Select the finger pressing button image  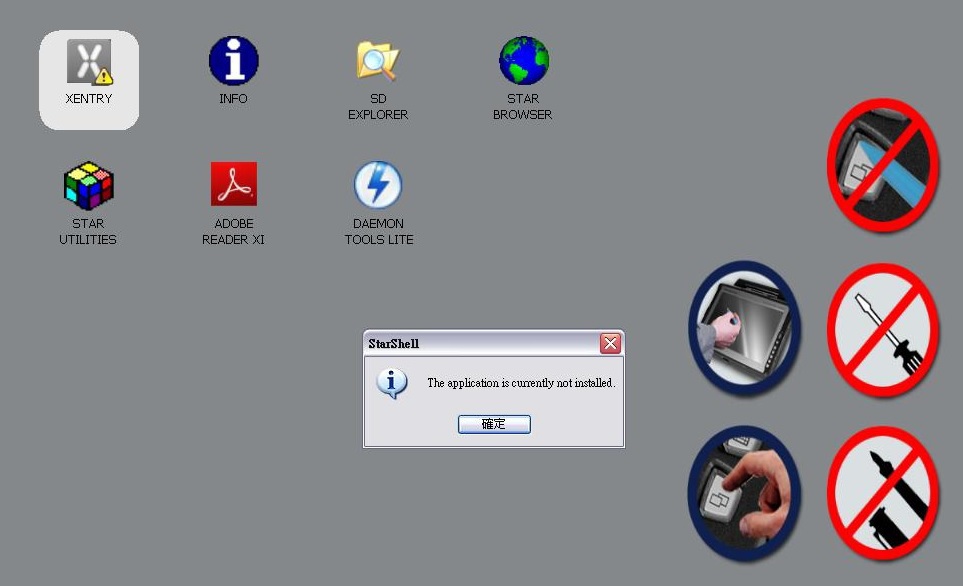click(744, 493)
